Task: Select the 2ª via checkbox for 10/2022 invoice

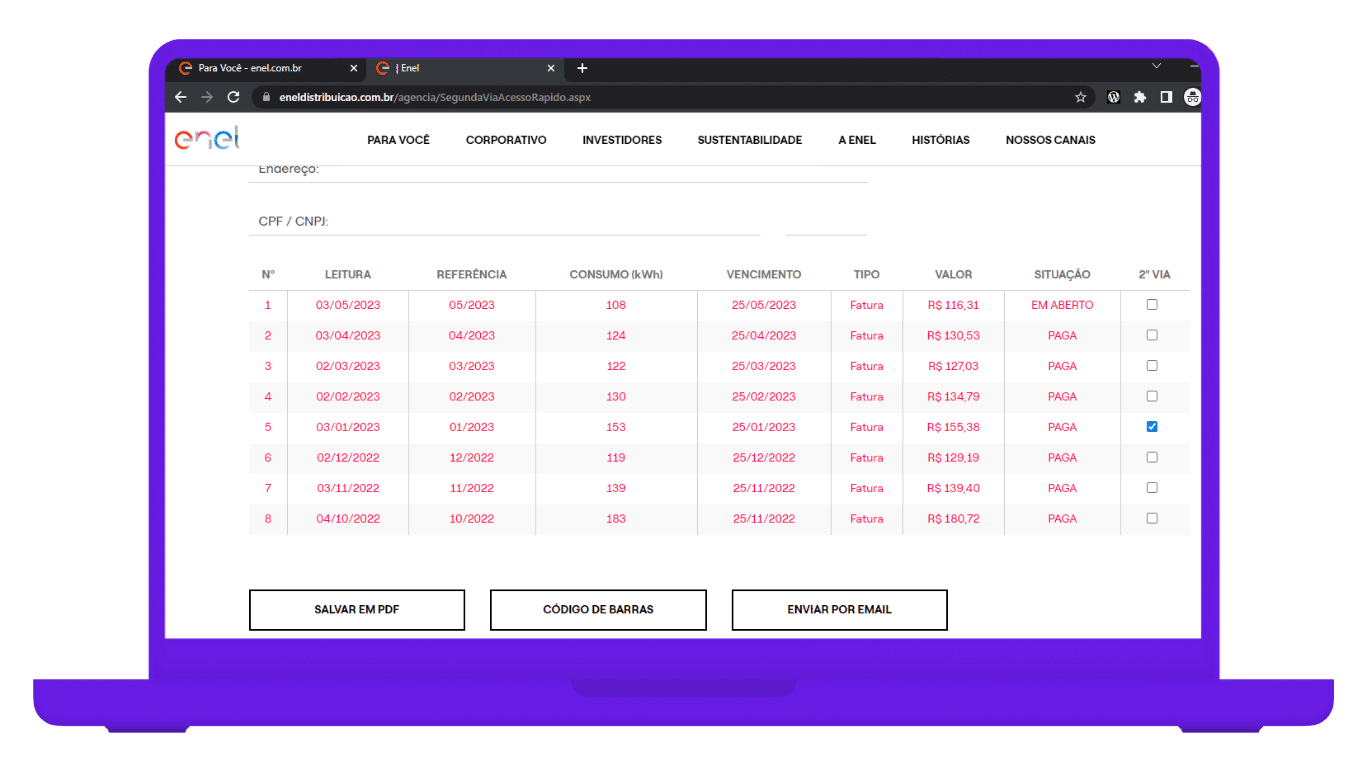Action: point(1152,519)
